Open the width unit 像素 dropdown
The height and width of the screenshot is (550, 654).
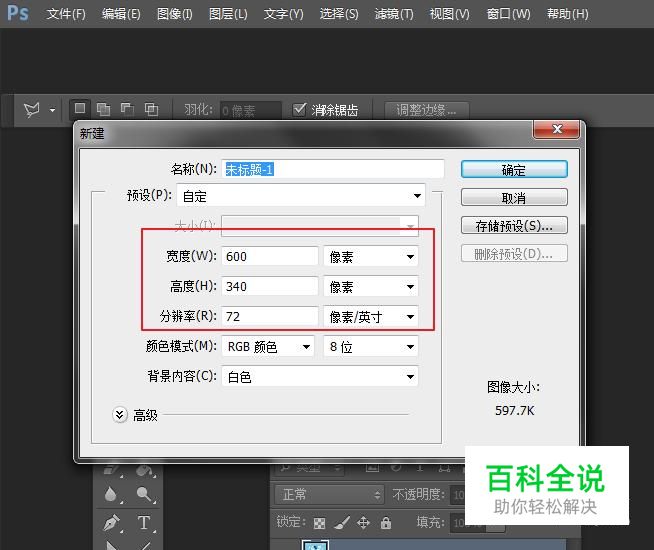371,256
